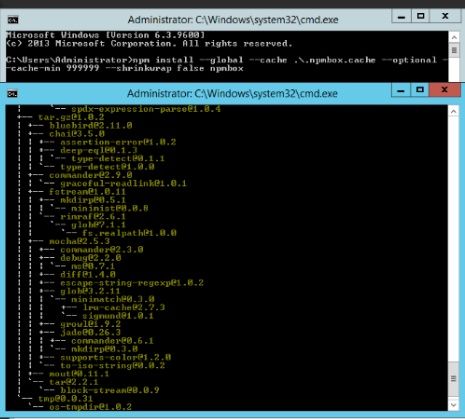This screenshot has height=419, width=465.
Task: Click the 'chai@3.5.0' tree line
Action: [x=77, y=134]
